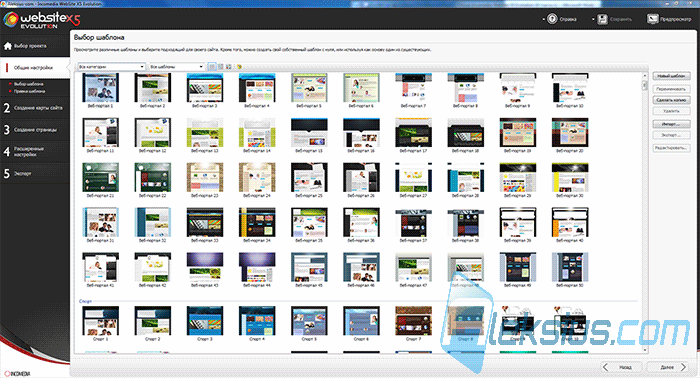Select template Веб-портал 11 thumbnail
The width and height of the screenshot is (700, 378).
coord(100,133)
